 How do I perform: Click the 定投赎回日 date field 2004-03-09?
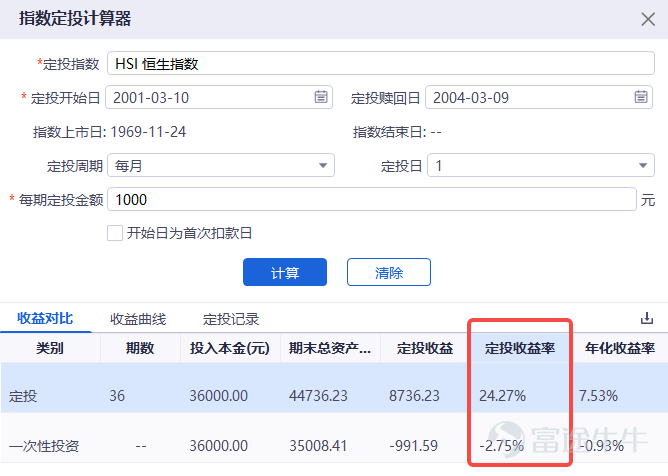pyautogui.click(x=539, y=97)
